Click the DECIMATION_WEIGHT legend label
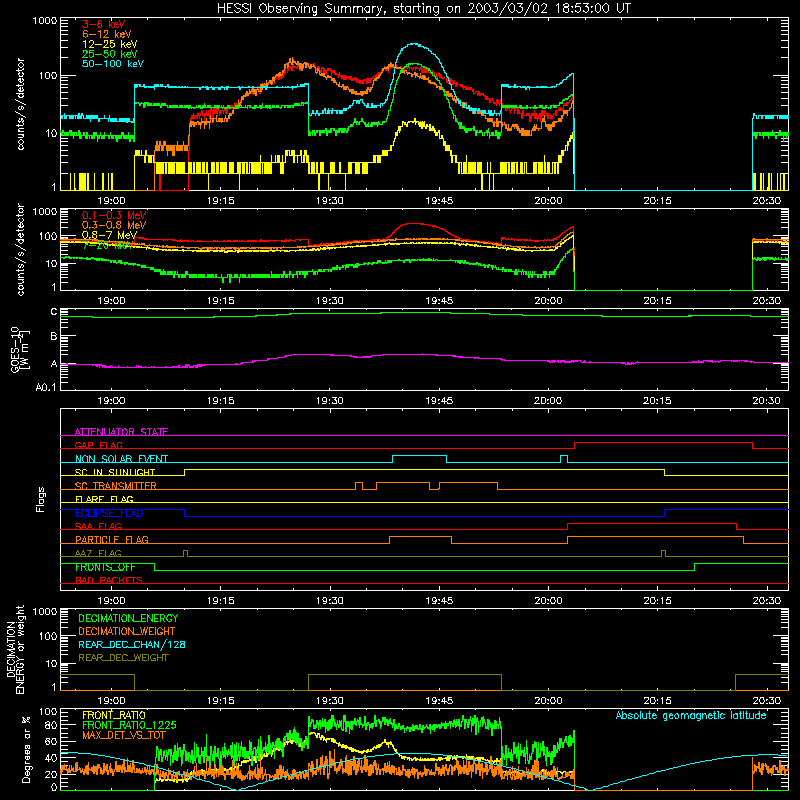The image size is (800, 800). 127,632
